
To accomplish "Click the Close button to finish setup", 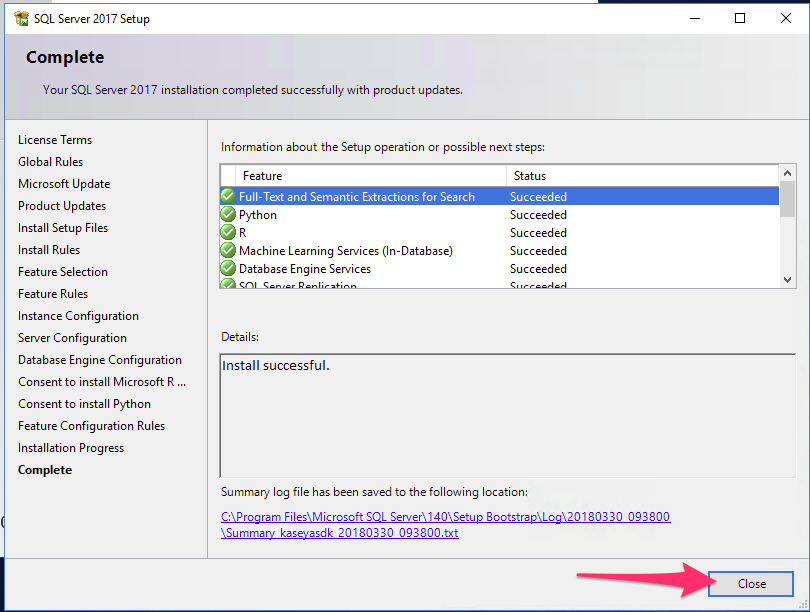I will [751, 584].
